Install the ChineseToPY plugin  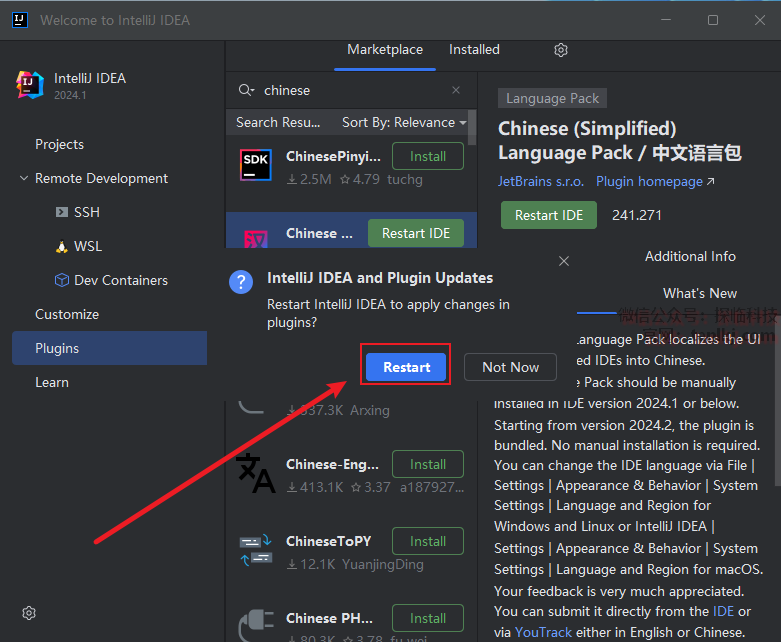coord(427,541)
